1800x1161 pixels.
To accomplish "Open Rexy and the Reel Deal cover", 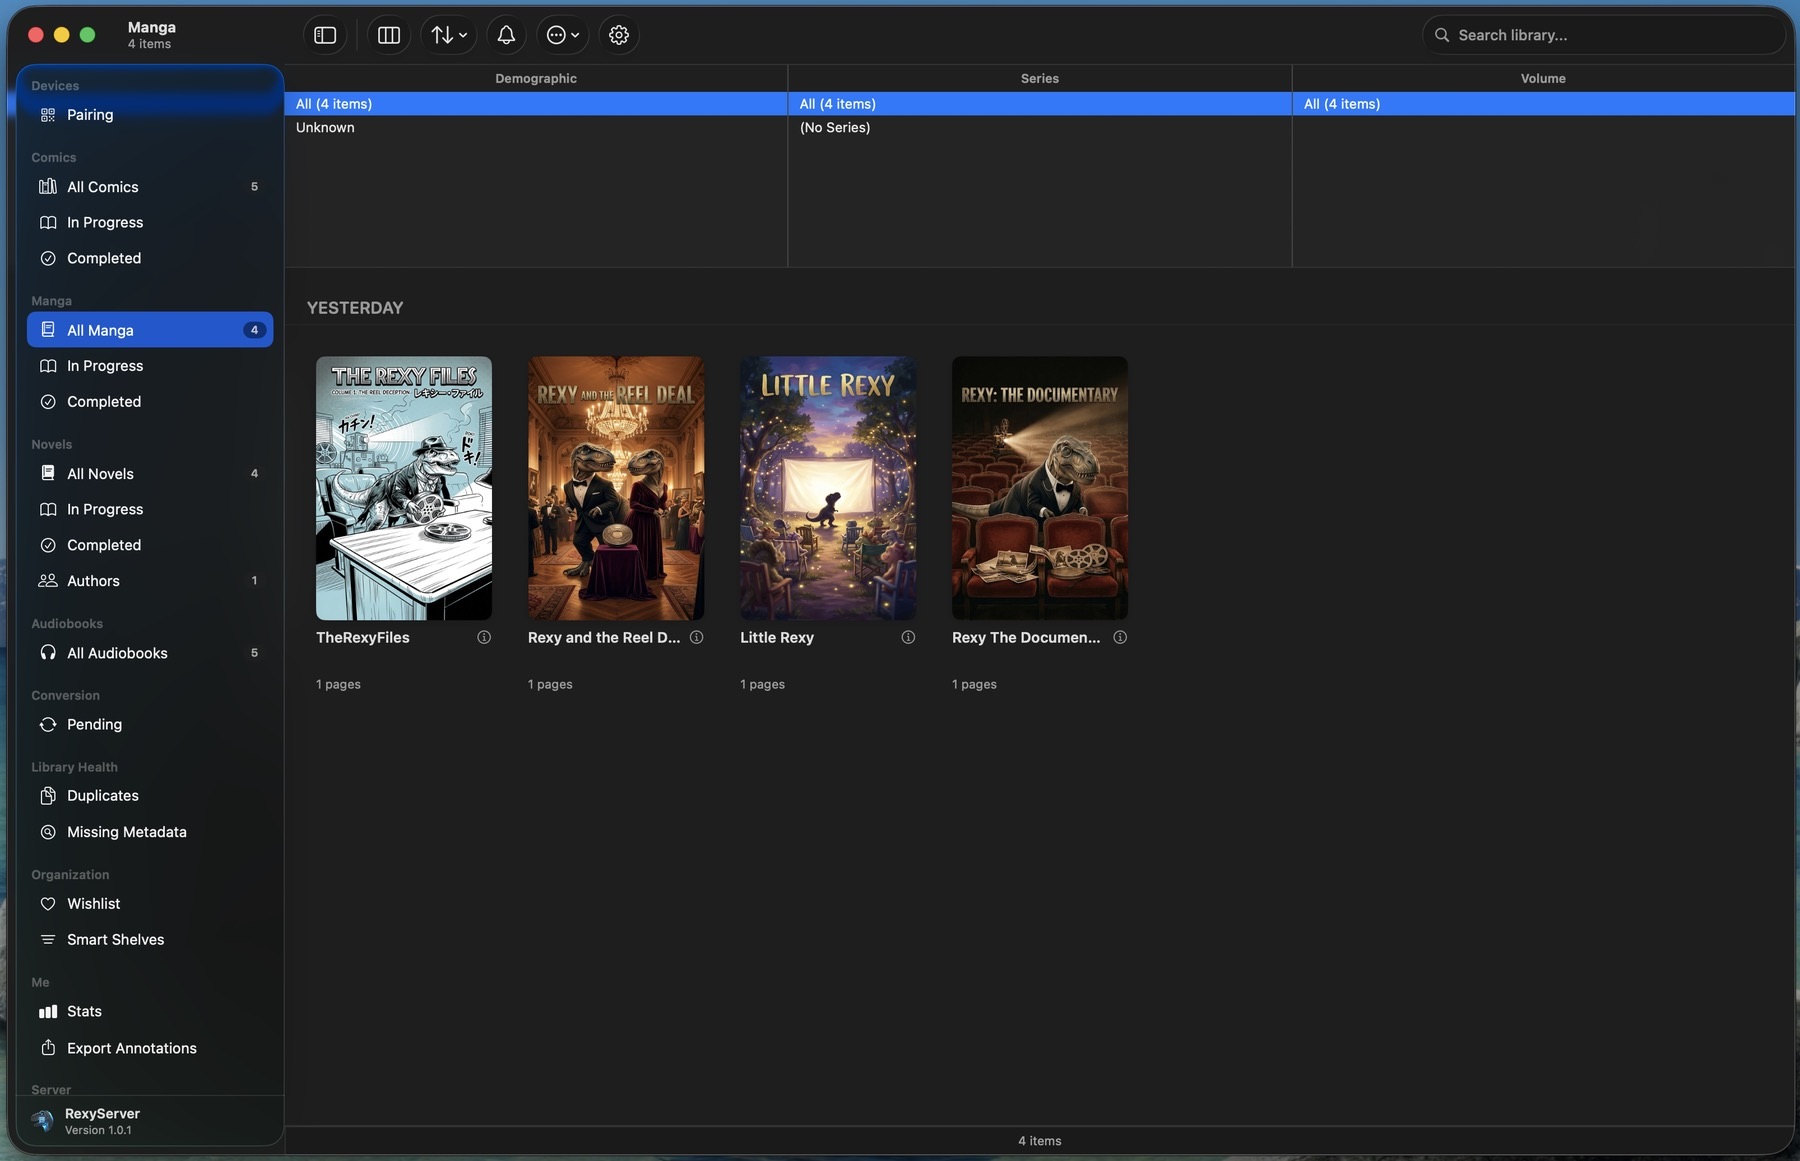I will click(x=616, y=488).
